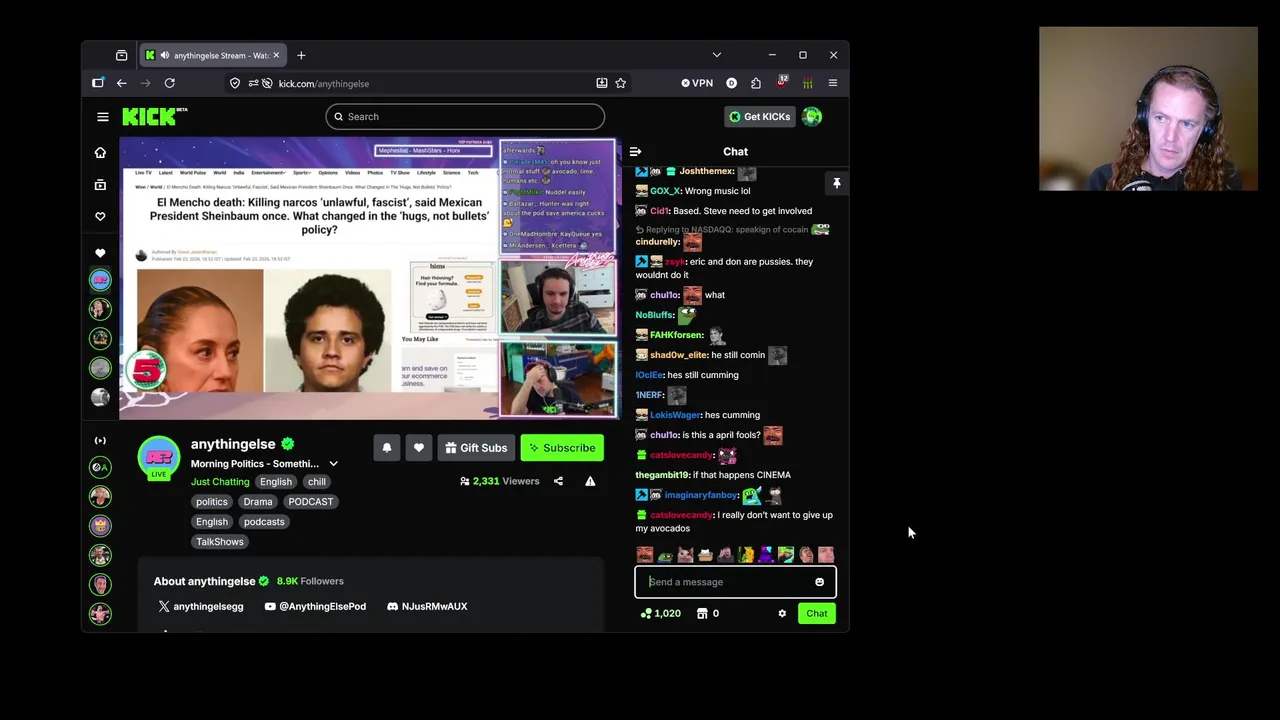Select the TalkShows tag
Screen dimensions: 1280x720
click(x=220, y=542)
